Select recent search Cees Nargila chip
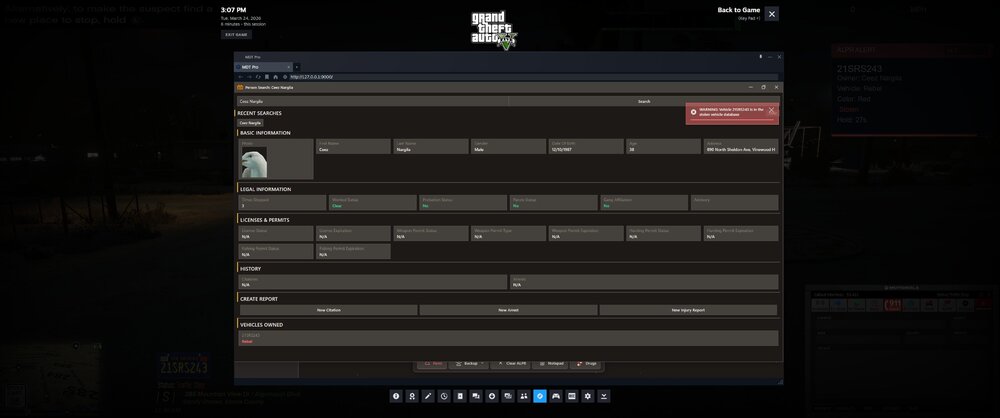Screen dimensions: 1000x418 pyautogui.click(x=251, y=123)
